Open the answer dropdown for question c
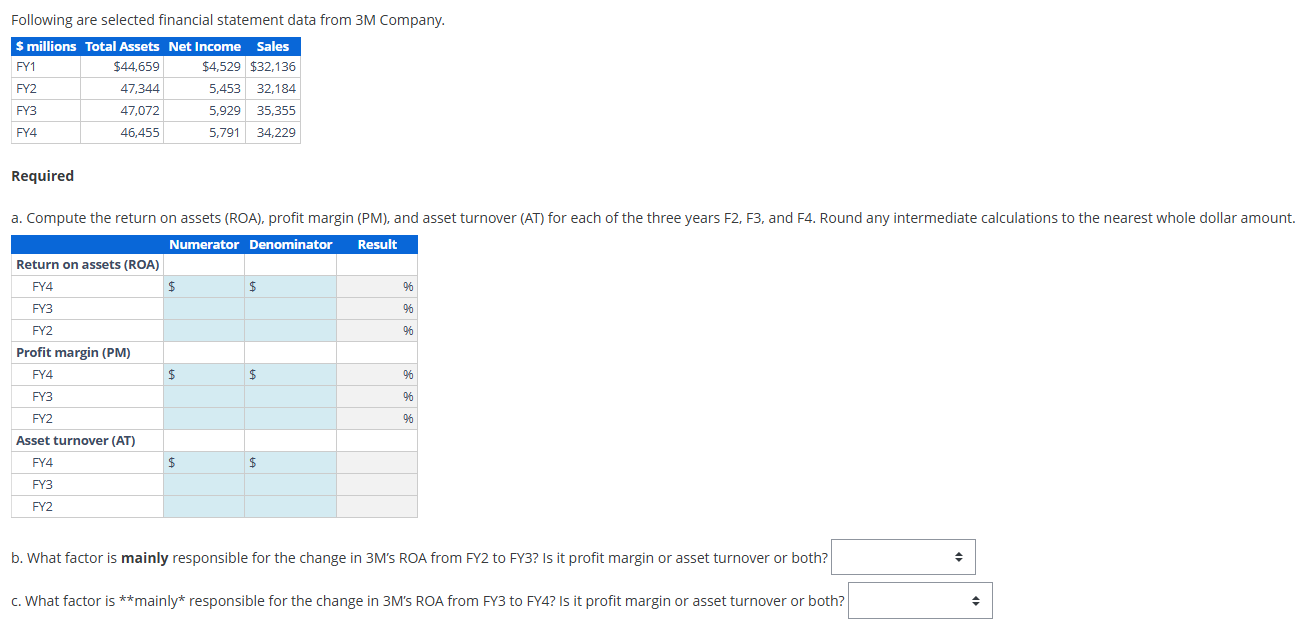This screenshot has width=1305, height=629. click(x=918, y=600)
